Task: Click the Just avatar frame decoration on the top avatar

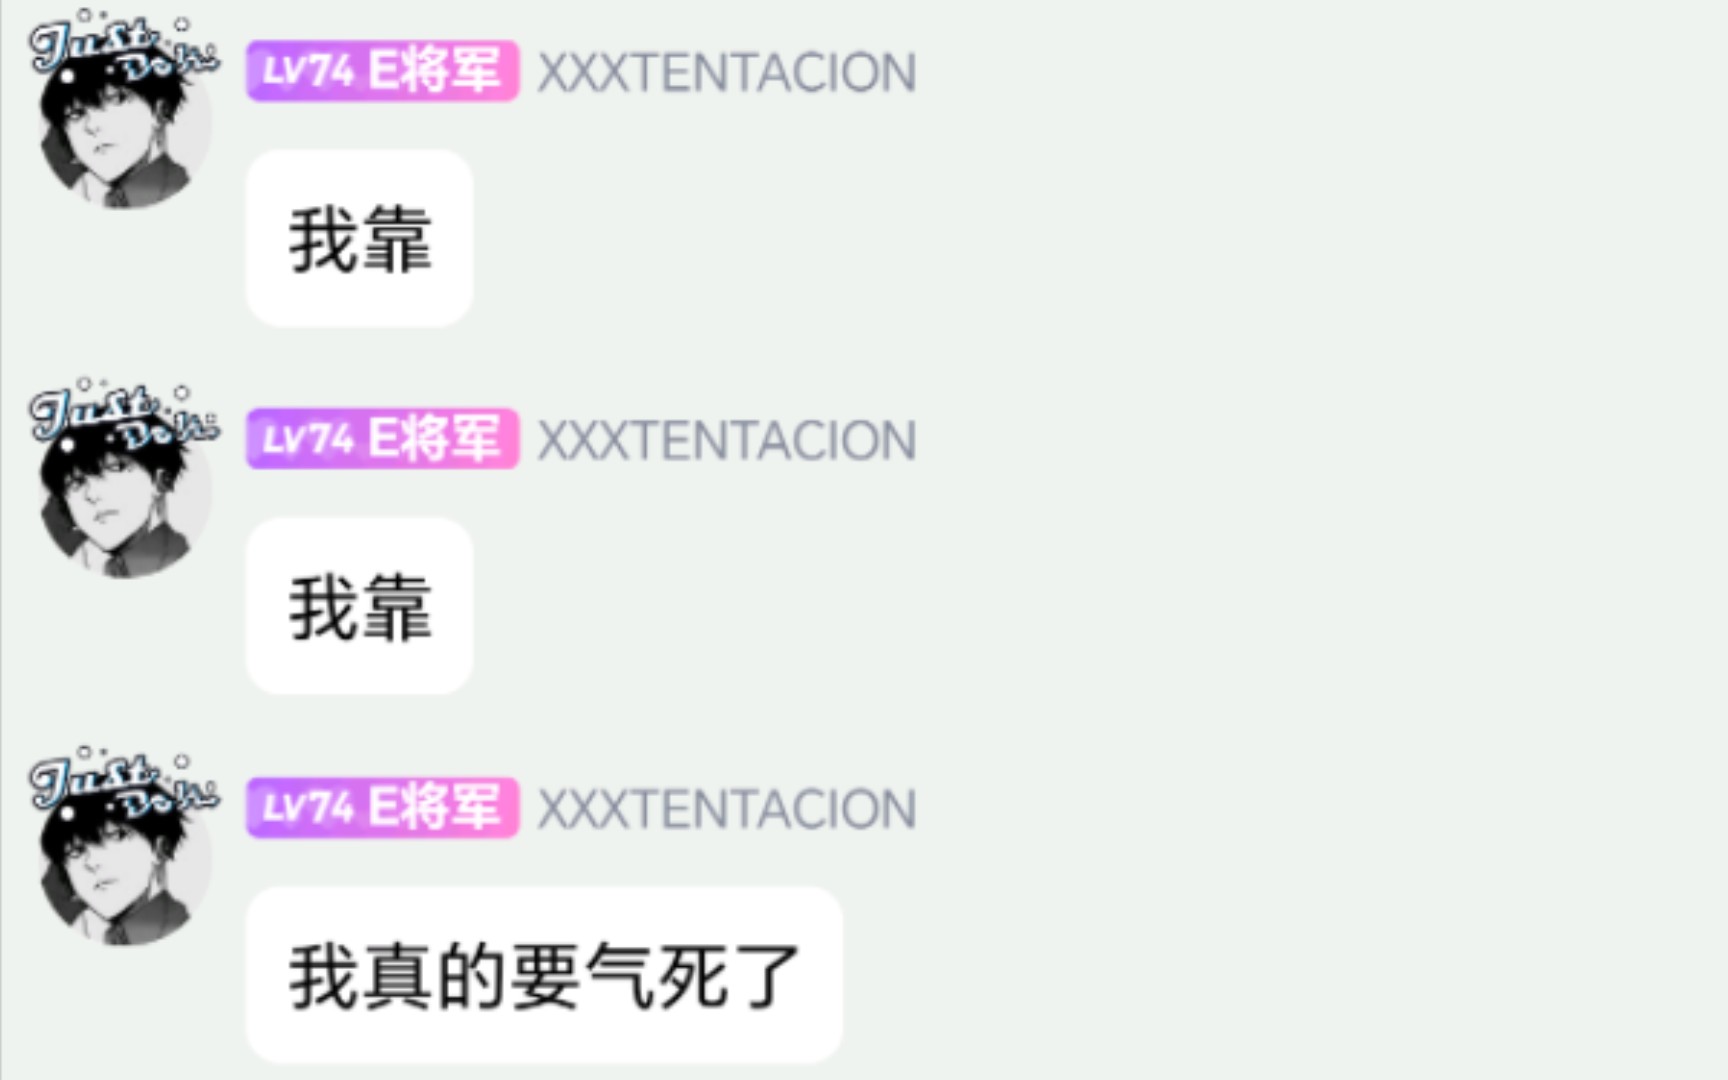Action: (122, 47)
